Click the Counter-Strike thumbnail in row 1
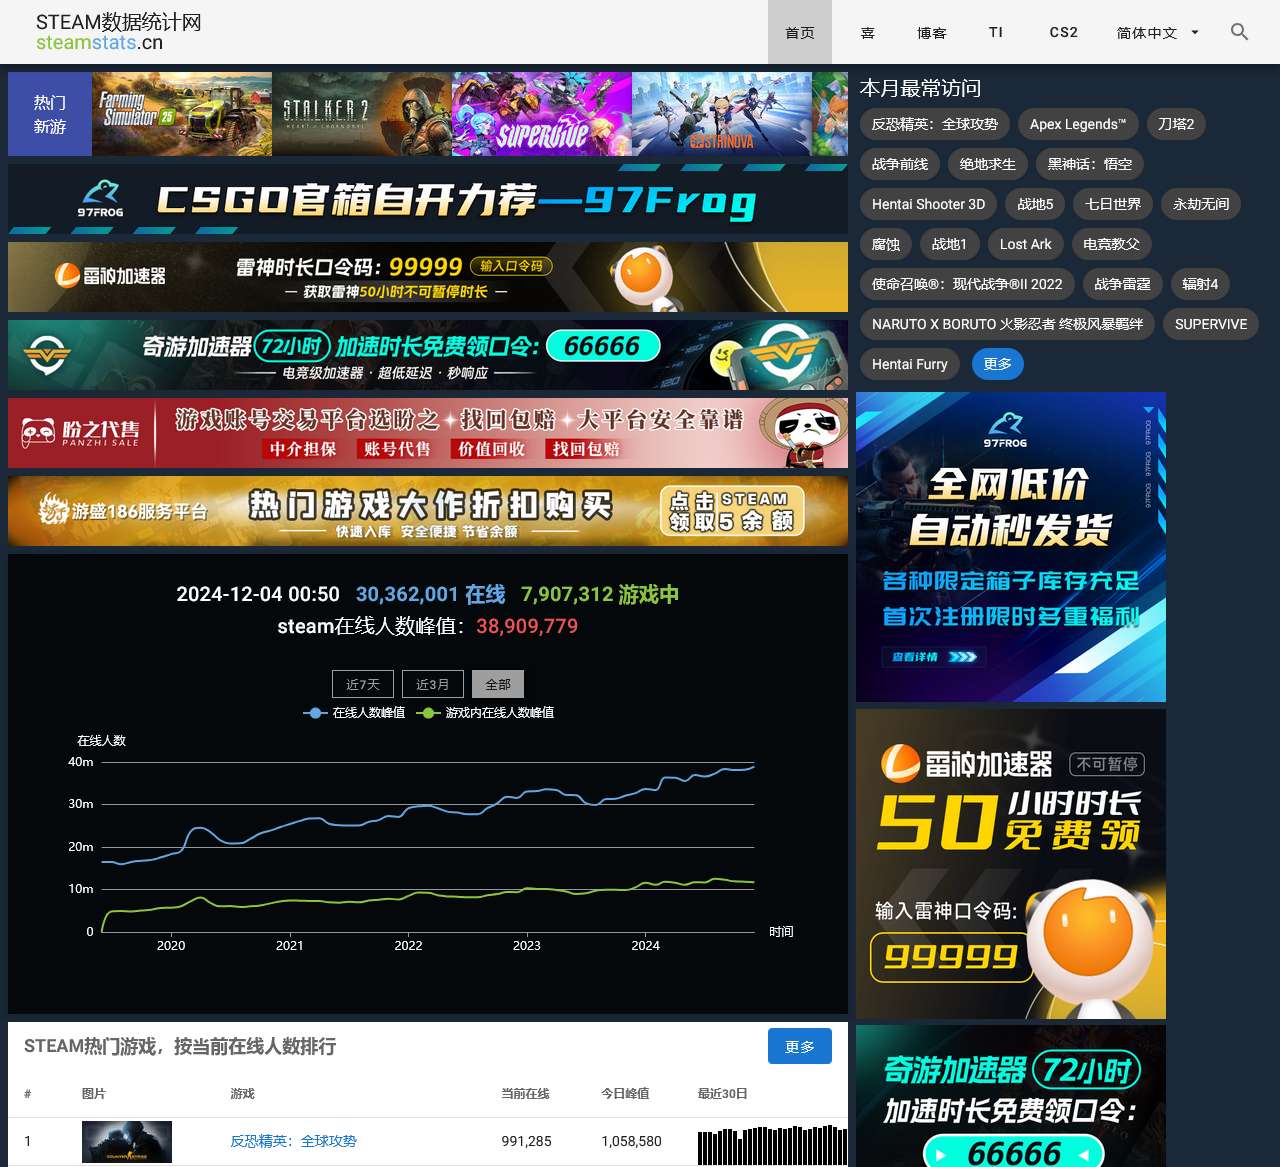 (127, 1142)
